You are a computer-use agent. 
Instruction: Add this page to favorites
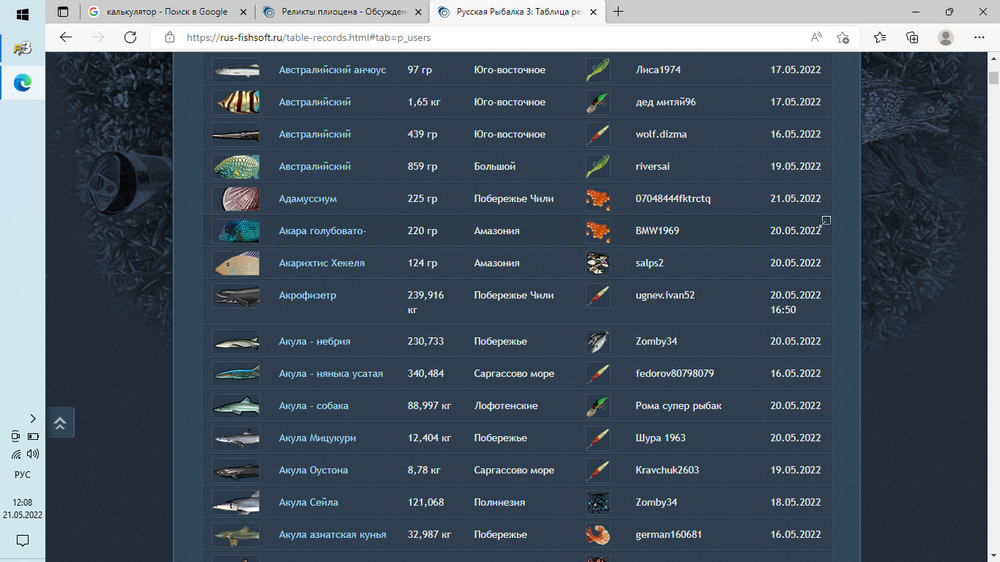click(x=843, y=37)
